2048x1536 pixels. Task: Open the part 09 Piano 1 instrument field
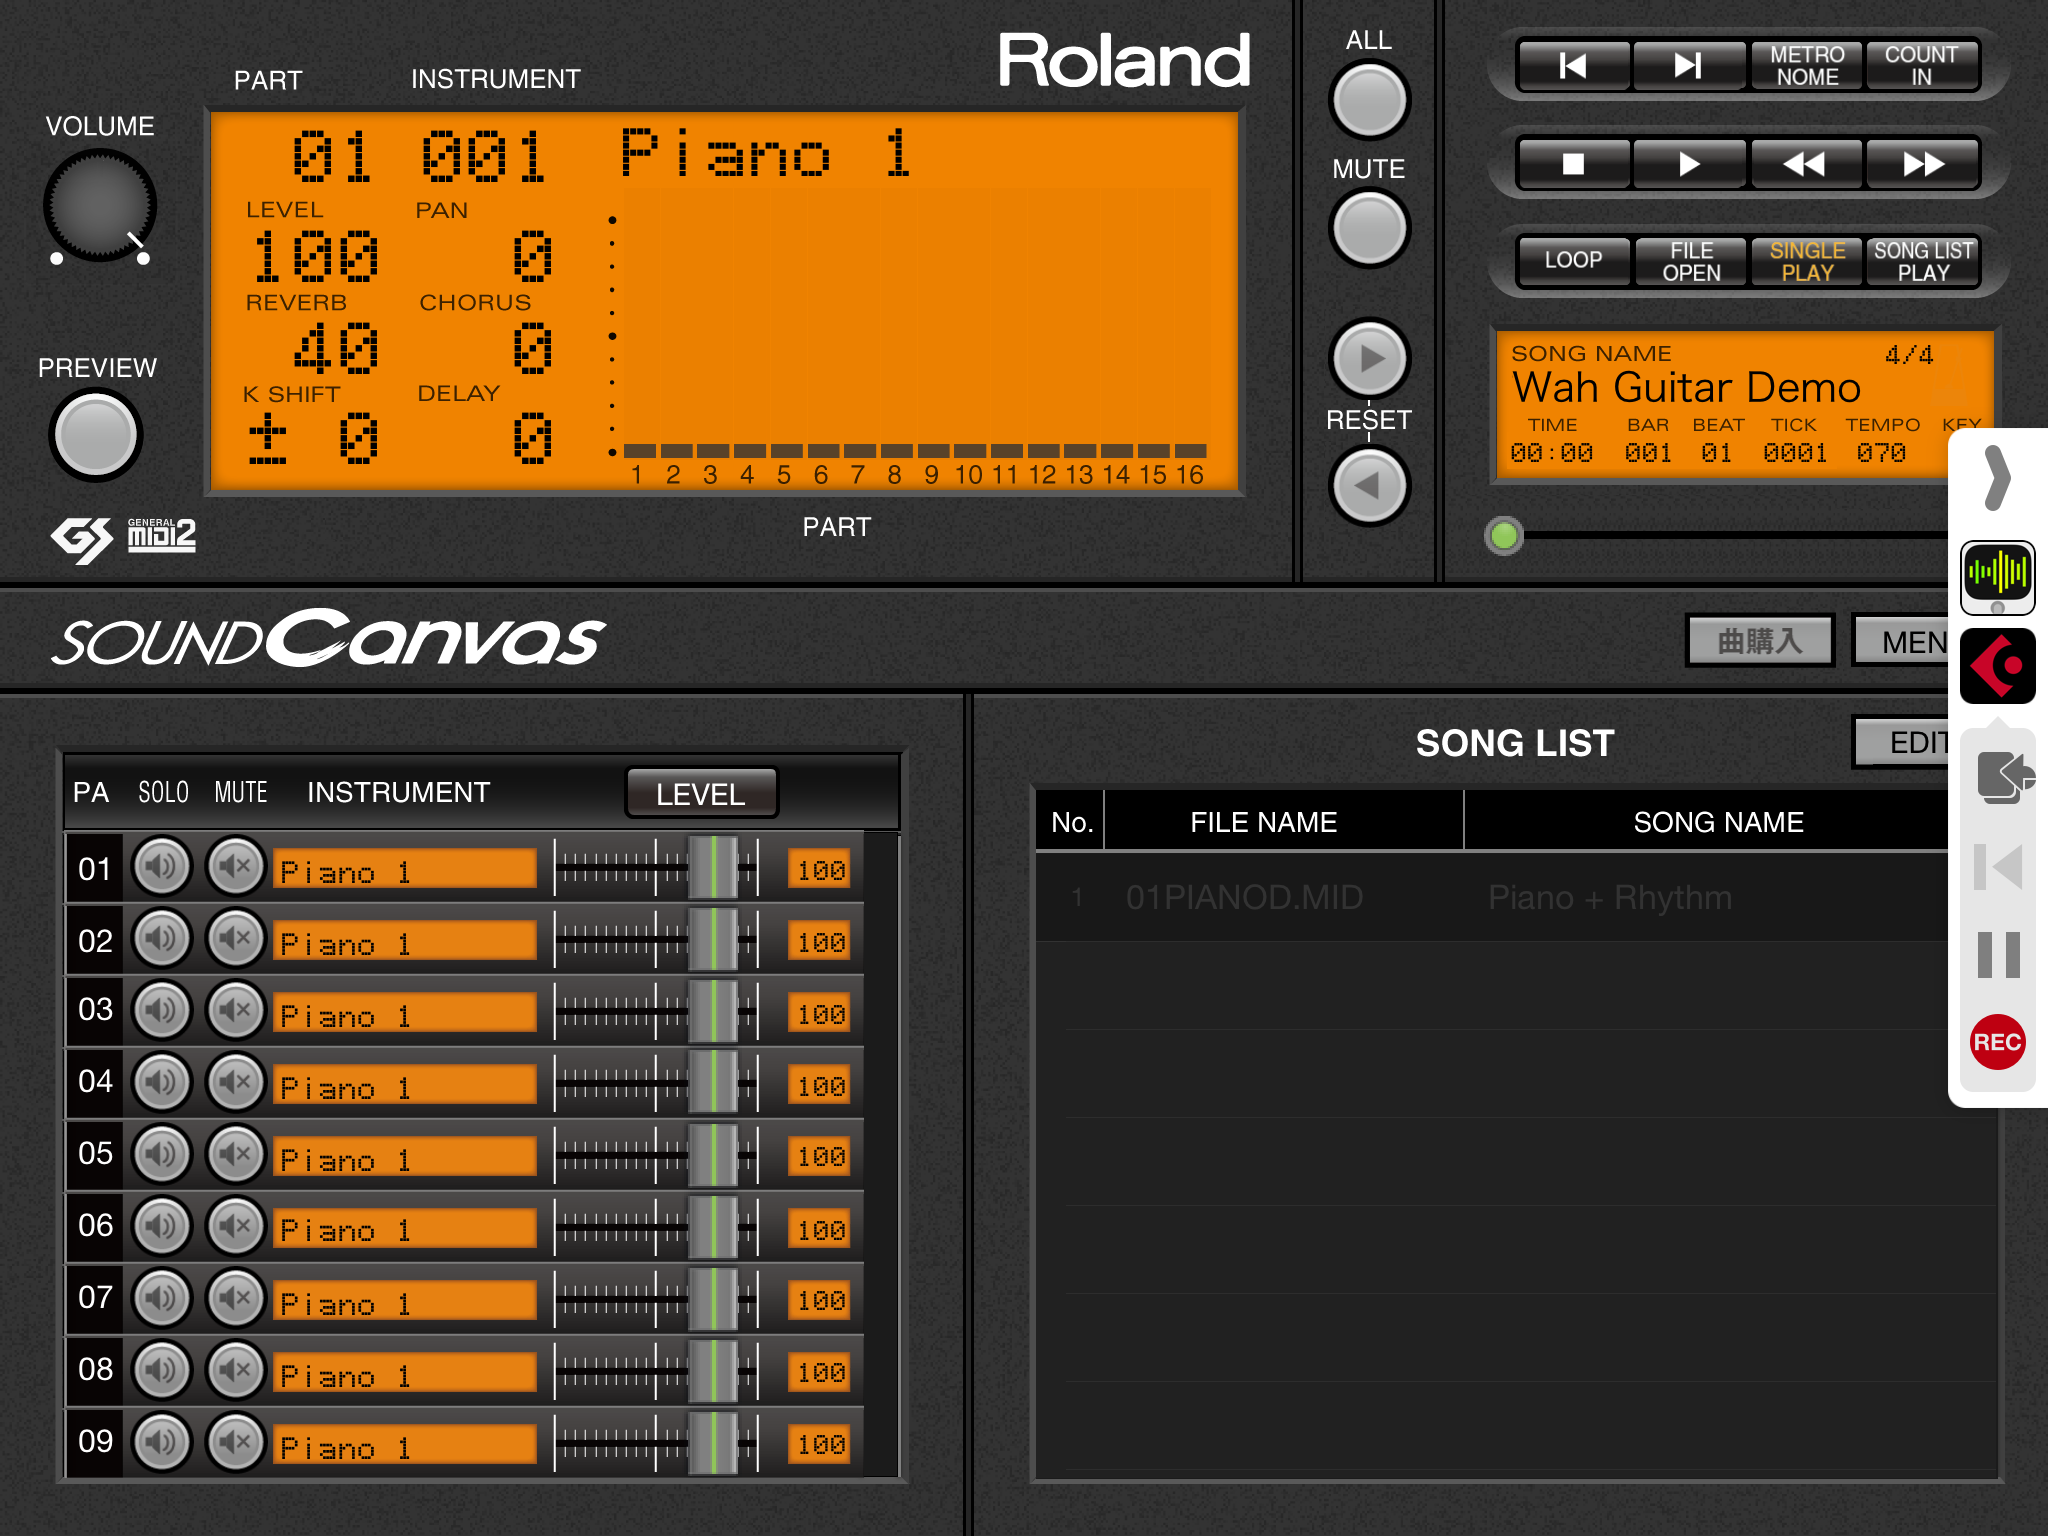point(405,1445)
